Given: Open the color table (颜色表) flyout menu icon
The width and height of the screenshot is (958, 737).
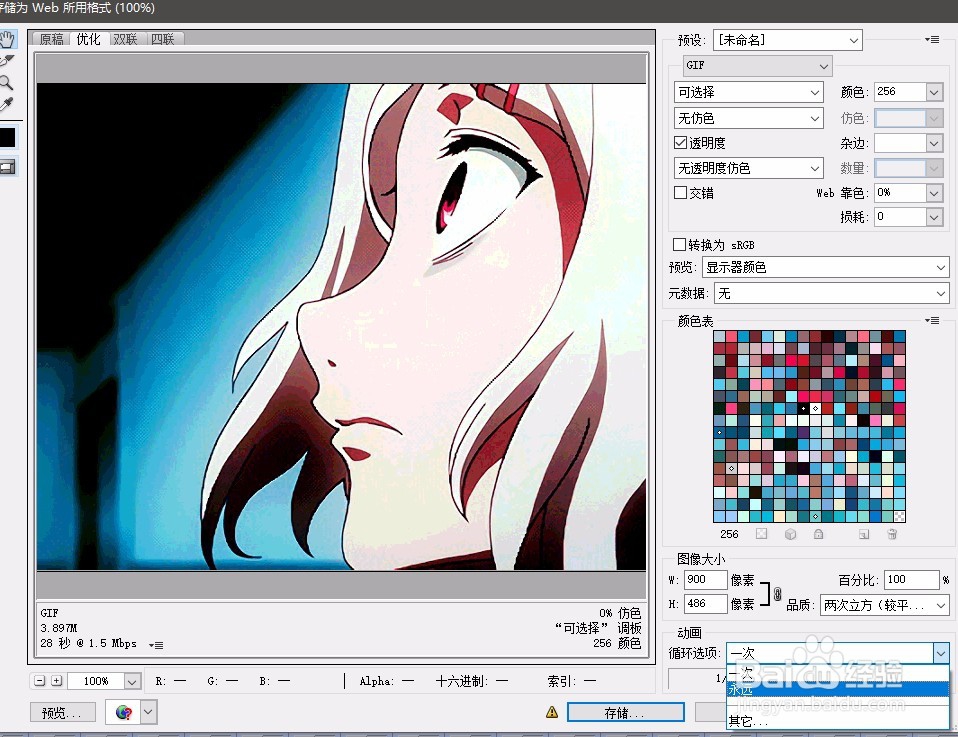Looking at the screenshot, I should [x=932, y=320].
